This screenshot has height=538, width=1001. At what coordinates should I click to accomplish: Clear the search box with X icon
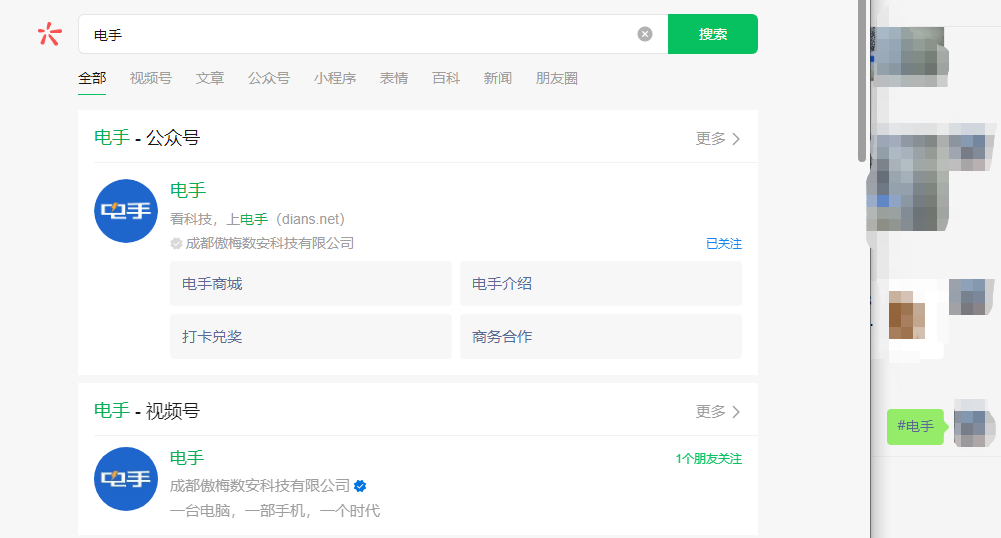tap(645, 34)
